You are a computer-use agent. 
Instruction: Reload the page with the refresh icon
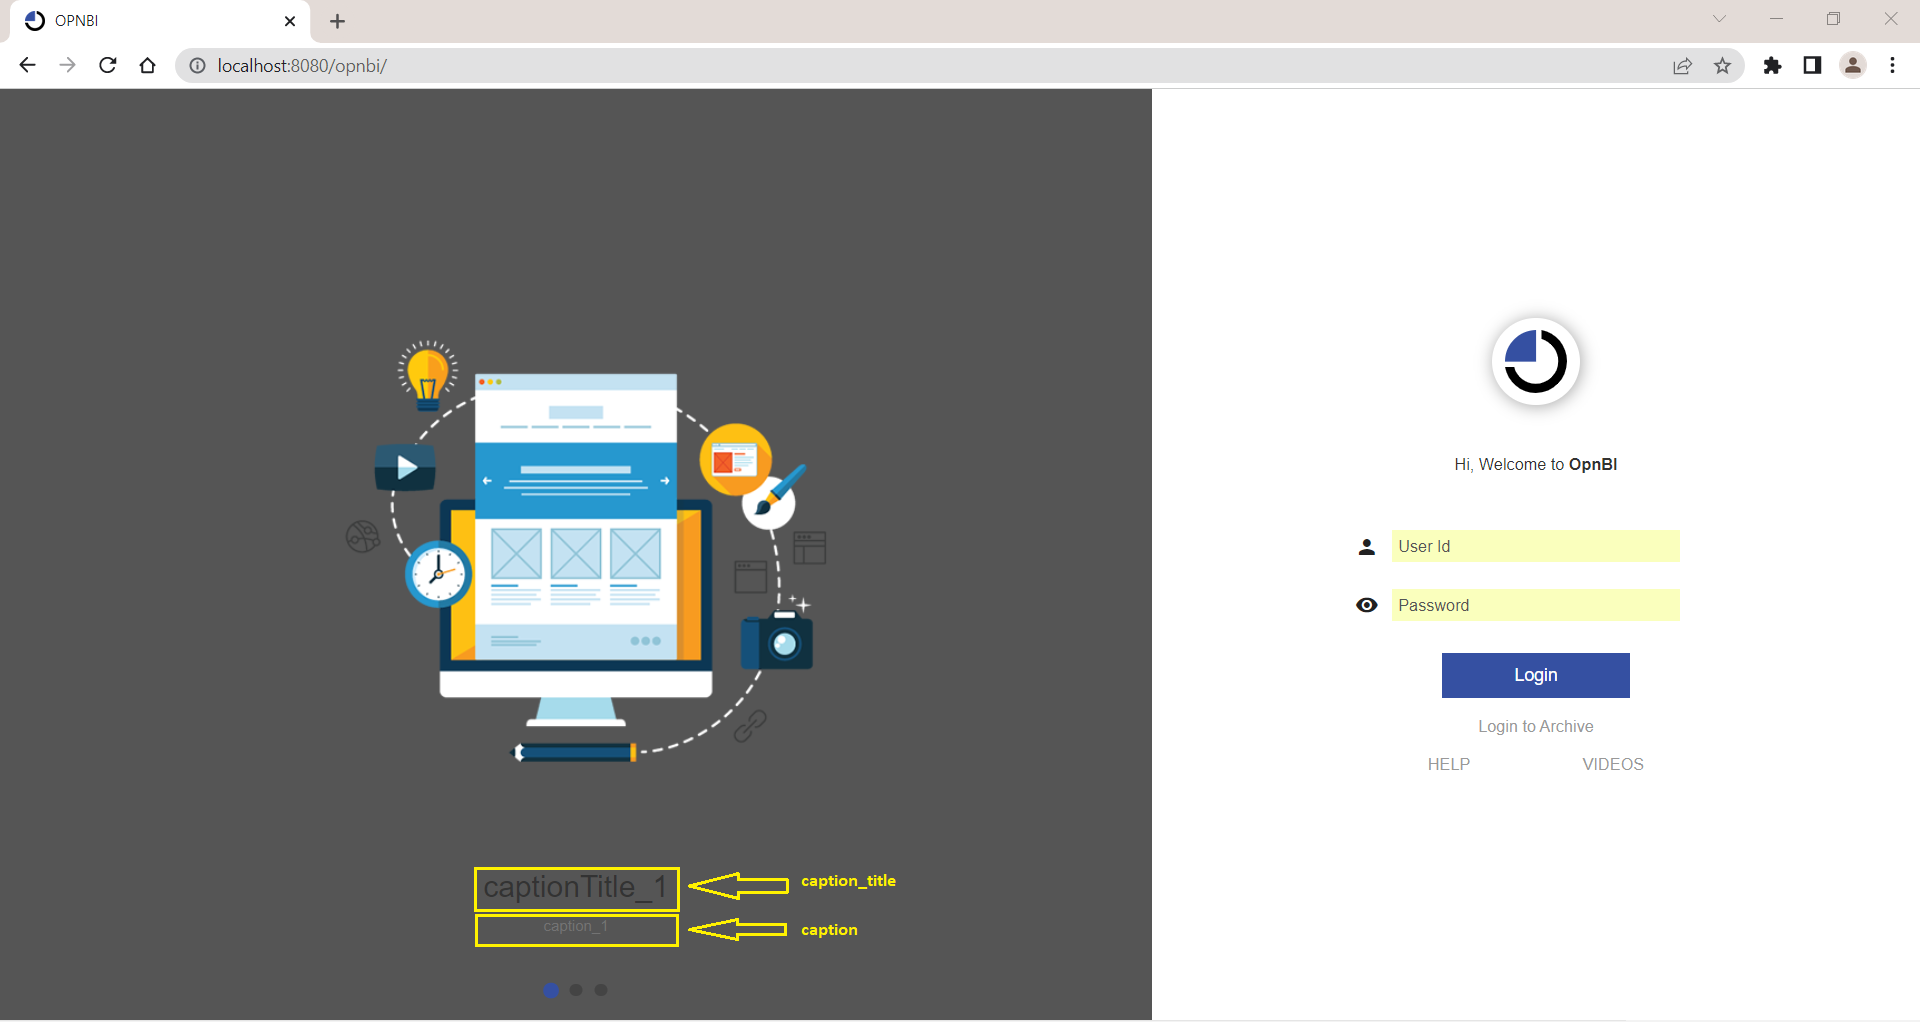tap(108, 65)
